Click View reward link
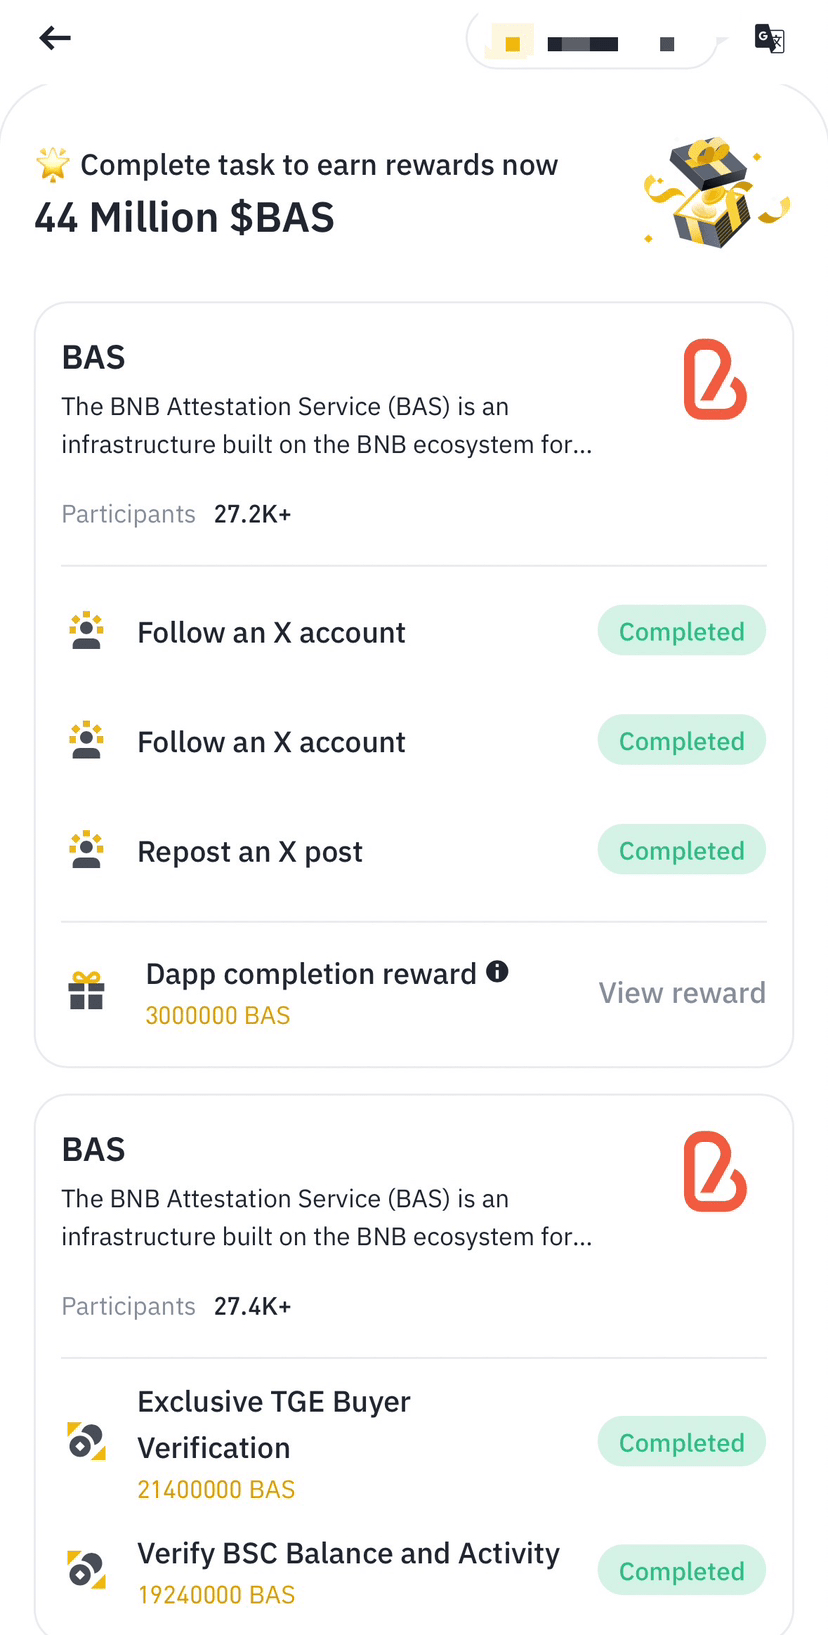The height and width of the screenshot is (1635, 828). (682, 992)
